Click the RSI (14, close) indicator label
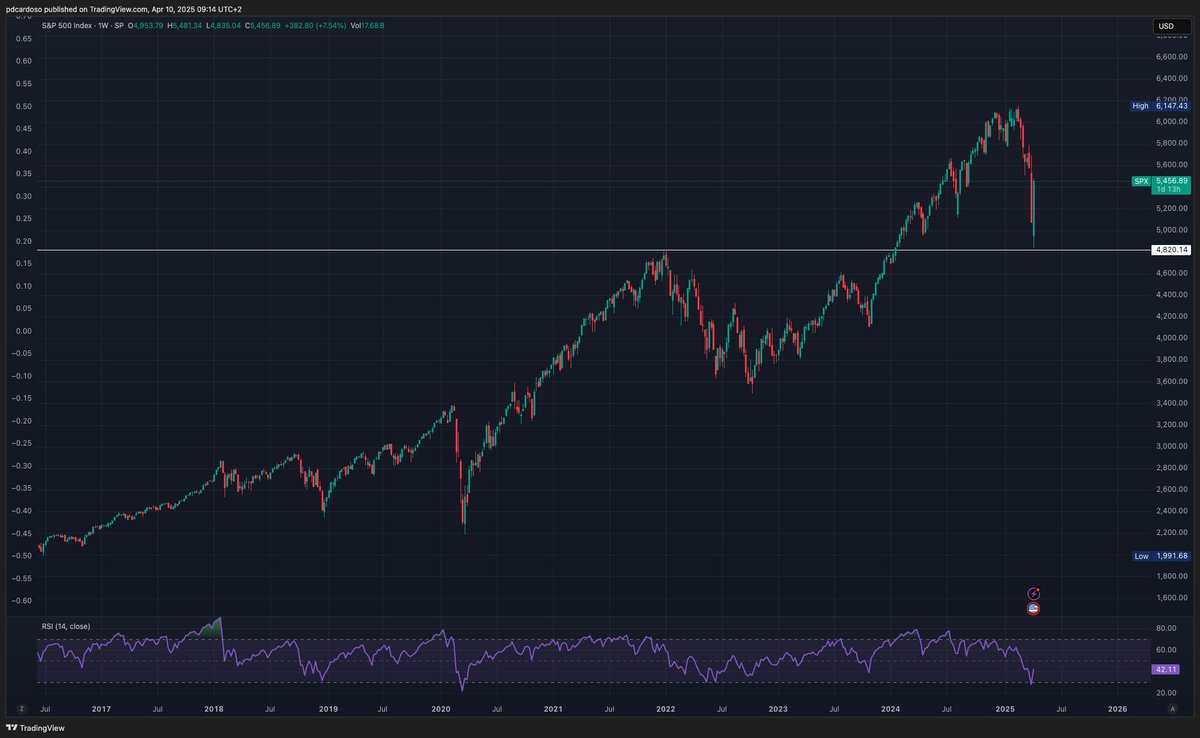Viewport: 1200px width, 738px height. [65, 626]
